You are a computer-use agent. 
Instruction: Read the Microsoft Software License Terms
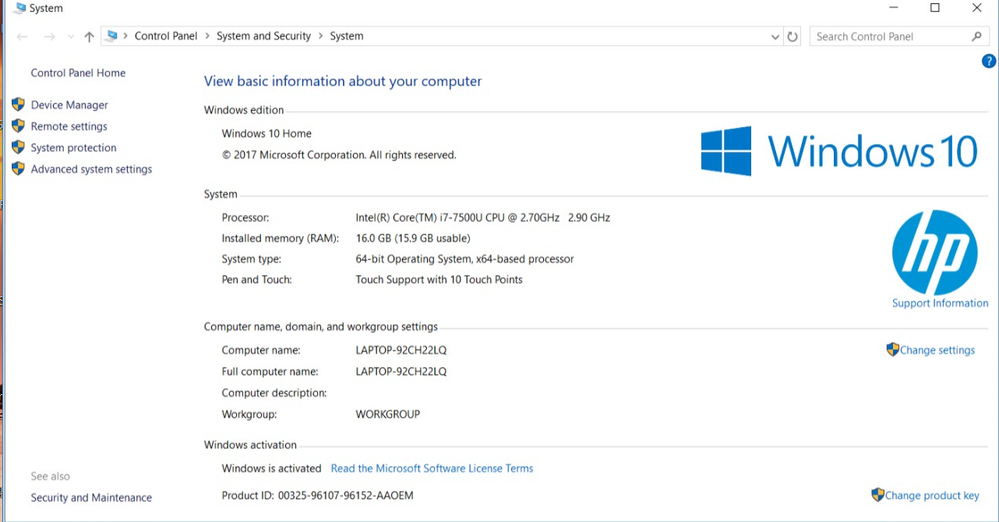[432, 468]
